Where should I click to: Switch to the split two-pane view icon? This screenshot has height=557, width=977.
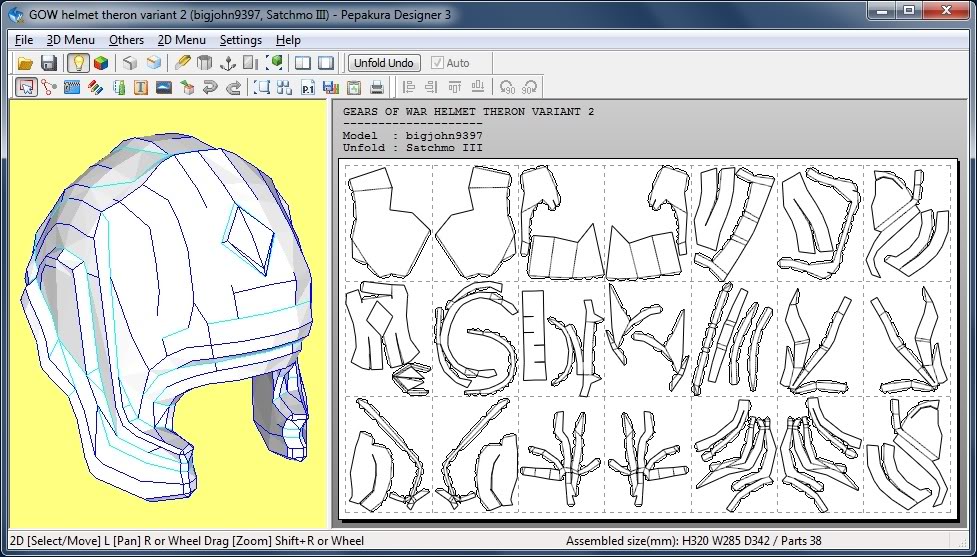click(303, 63)
